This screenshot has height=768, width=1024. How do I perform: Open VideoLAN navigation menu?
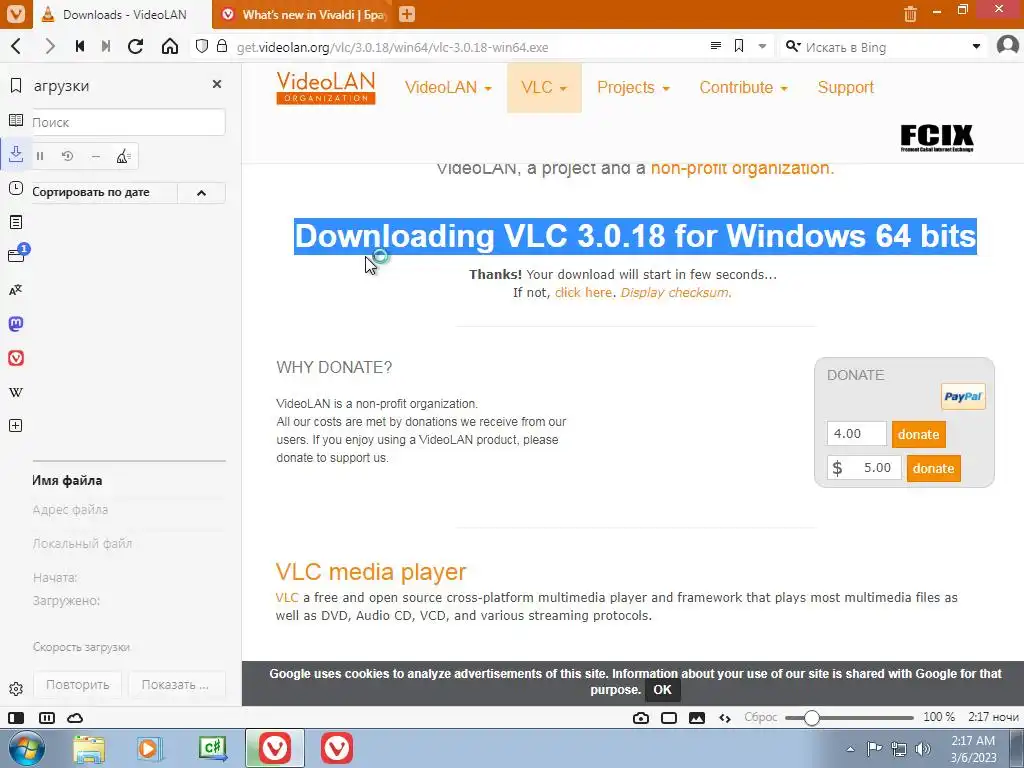(x=448, y=88)
